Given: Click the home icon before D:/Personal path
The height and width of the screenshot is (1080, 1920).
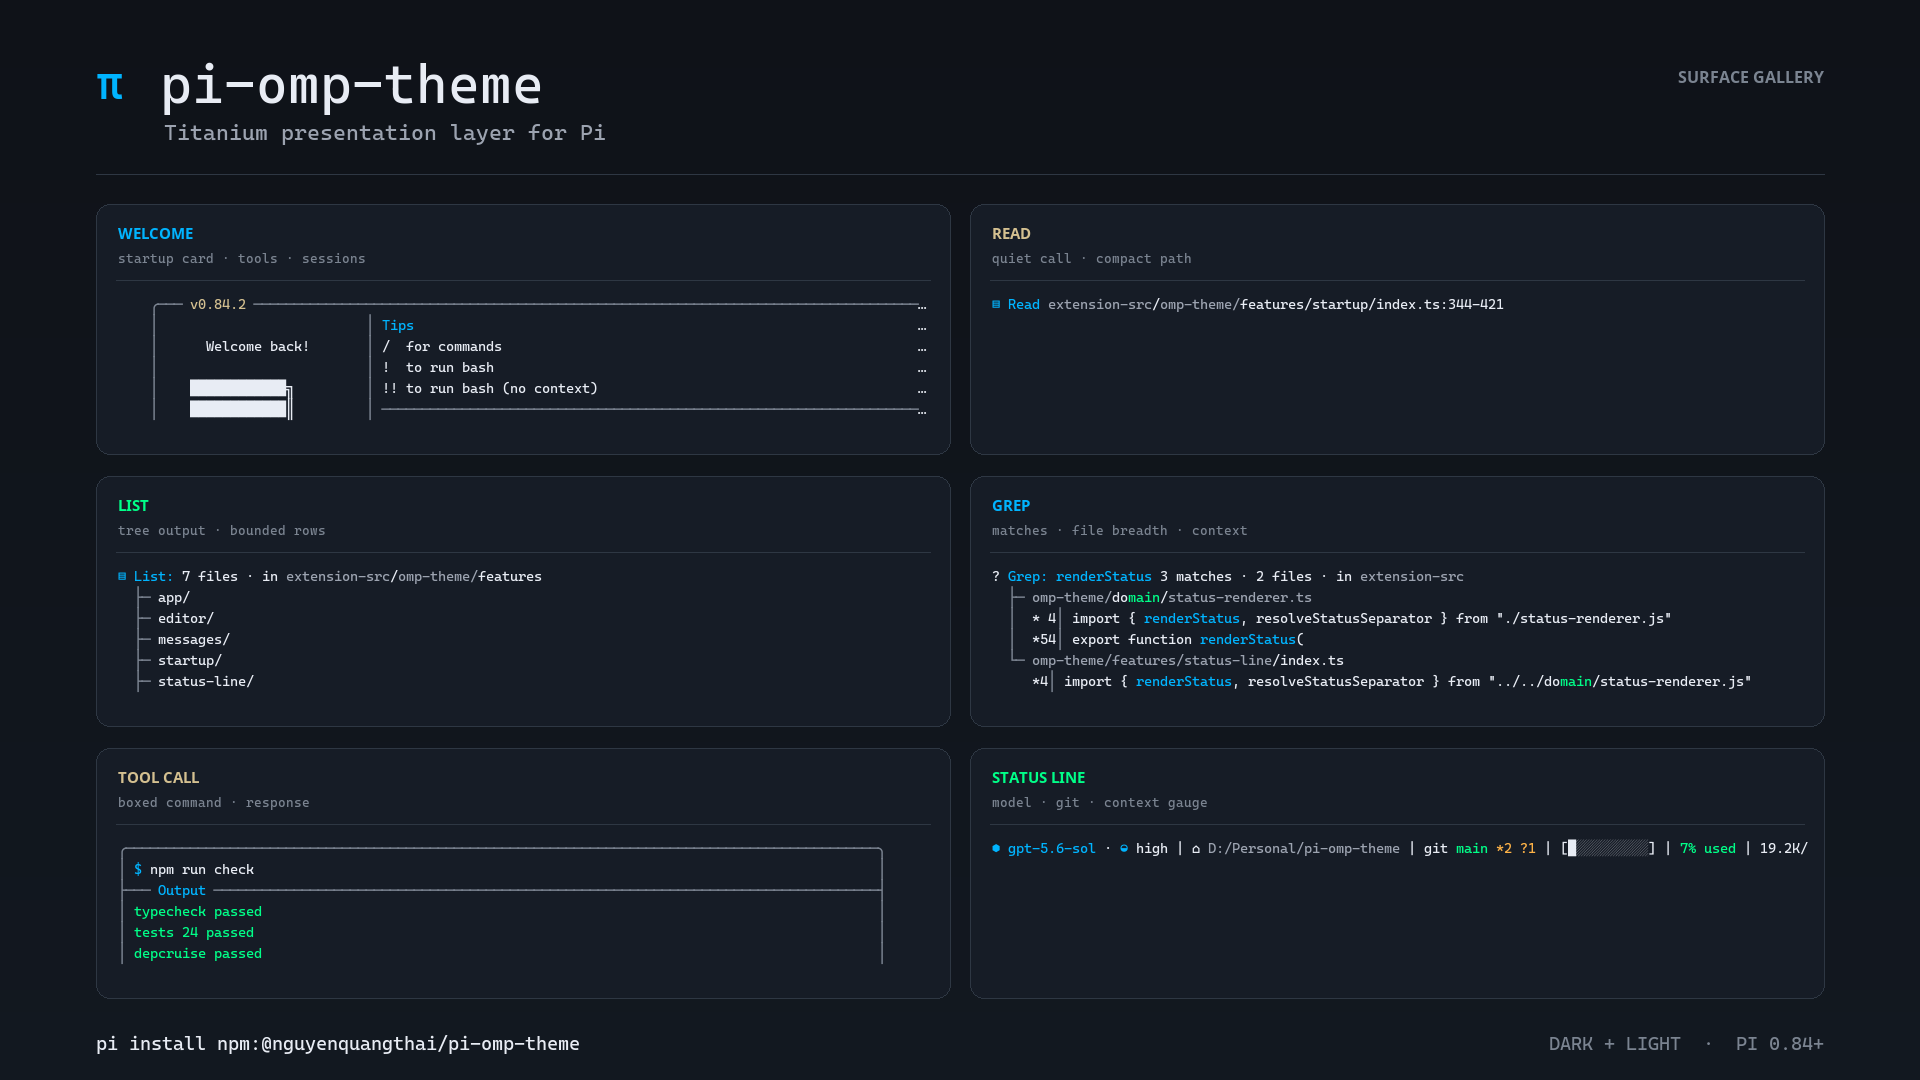Looking at the screenshot, I should click(x=1196, y=848).
